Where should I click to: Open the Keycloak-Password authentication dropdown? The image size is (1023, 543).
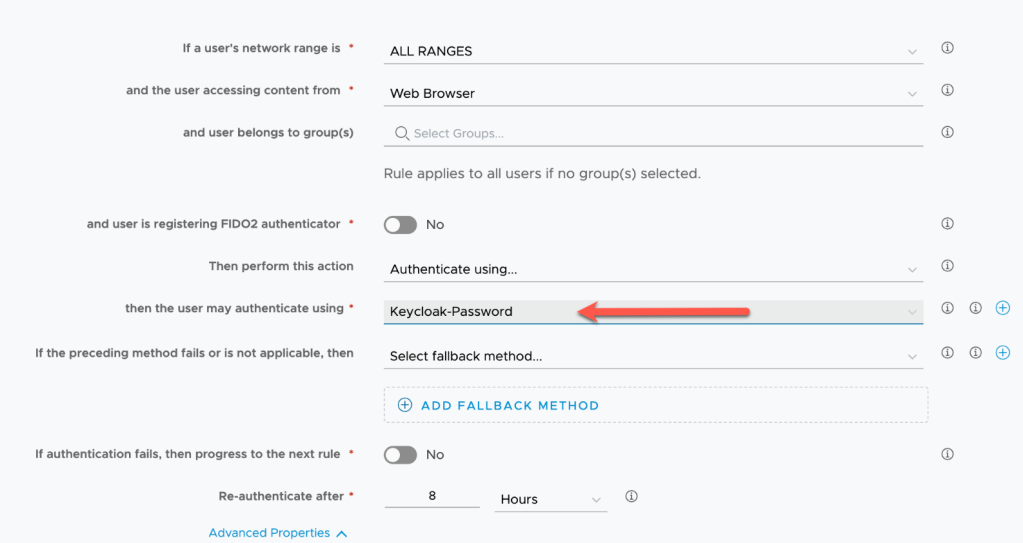pyautogui.click(x=653, y=311)
